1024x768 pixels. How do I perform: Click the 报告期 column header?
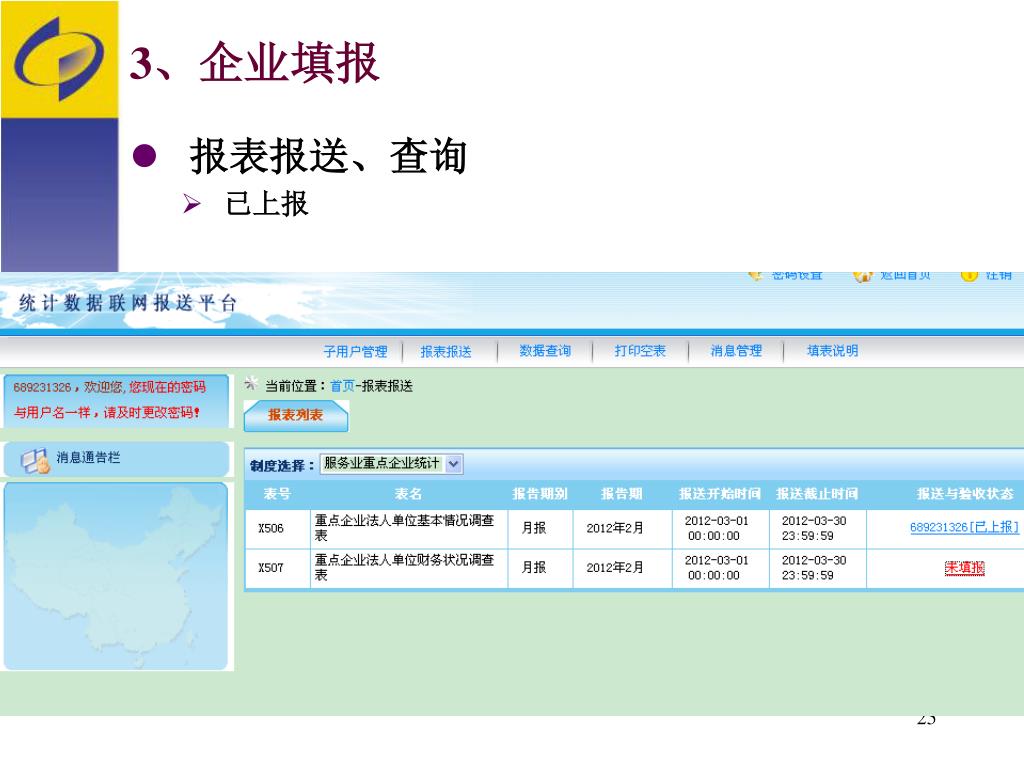coord(622,494)
